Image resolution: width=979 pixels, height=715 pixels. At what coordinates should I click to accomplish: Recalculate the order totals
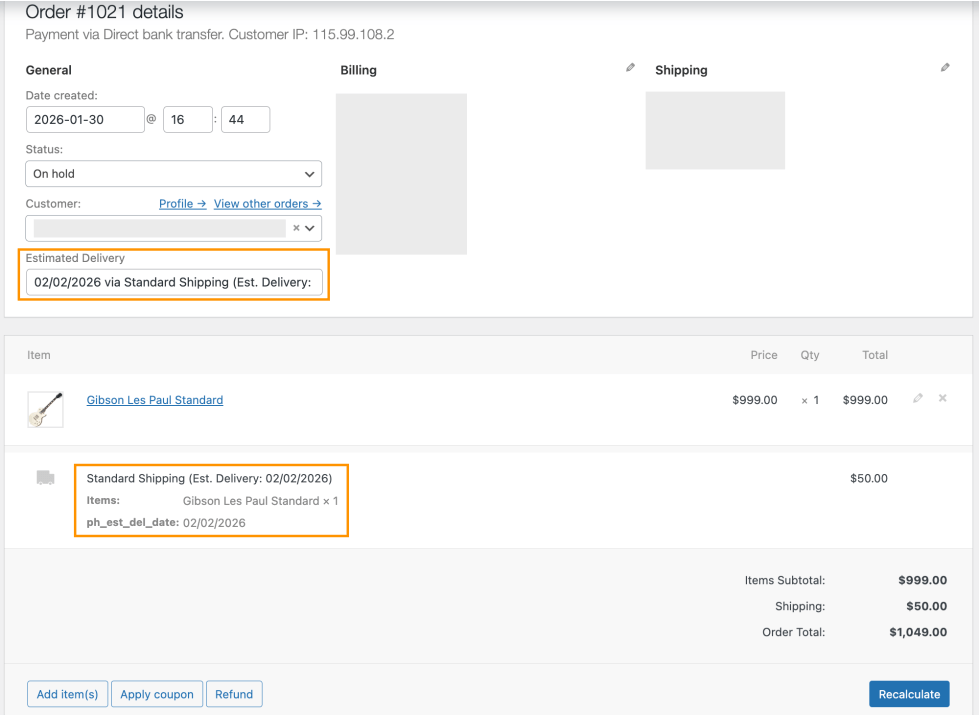coord(909,693)
